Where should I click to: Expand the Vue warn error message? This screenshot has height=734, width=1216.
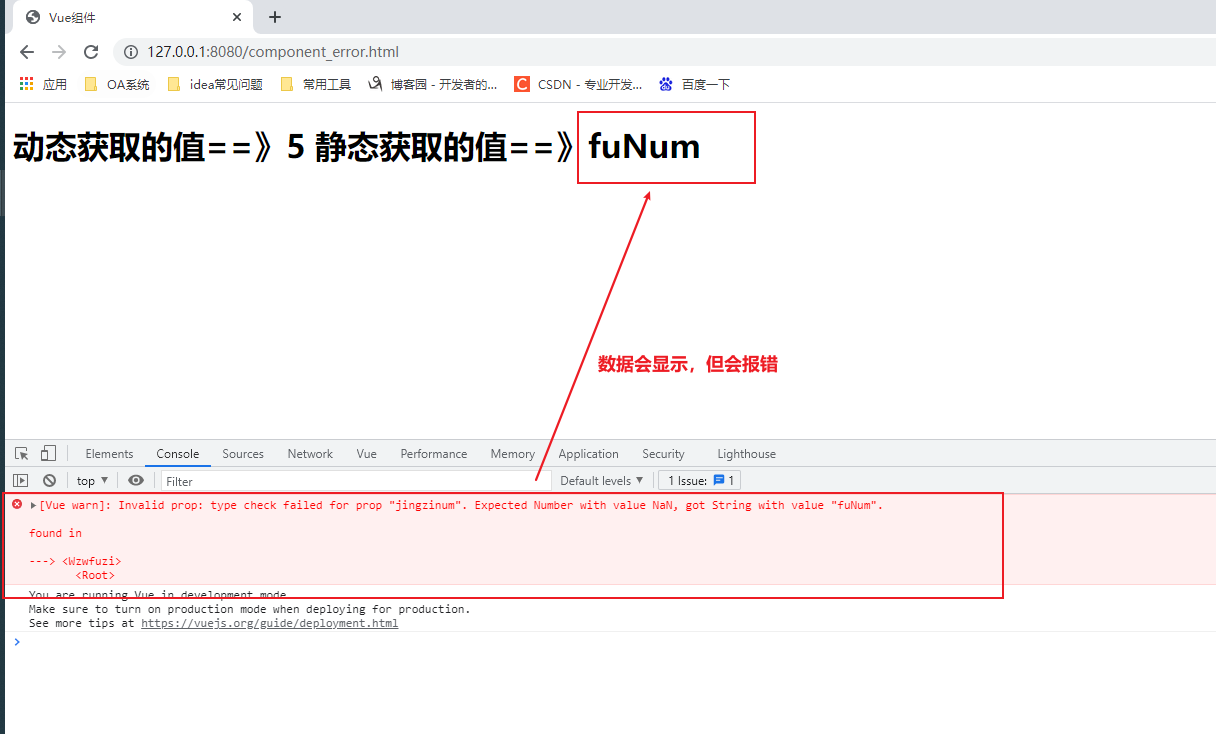click(33, 505)
